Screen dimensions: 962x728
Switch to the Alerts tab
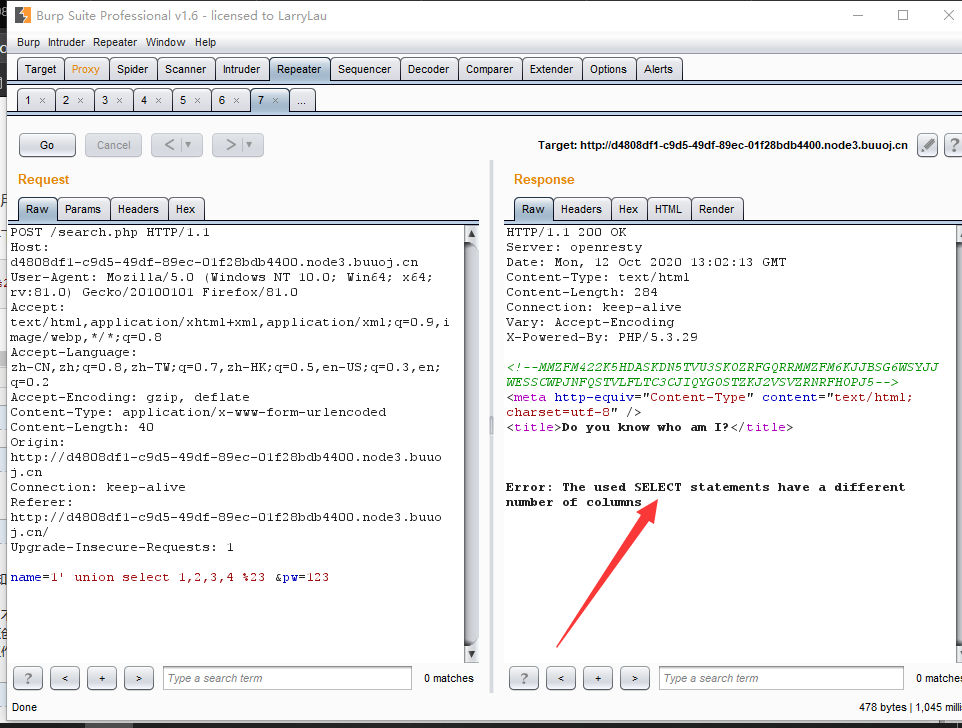(x=658, y=69)
